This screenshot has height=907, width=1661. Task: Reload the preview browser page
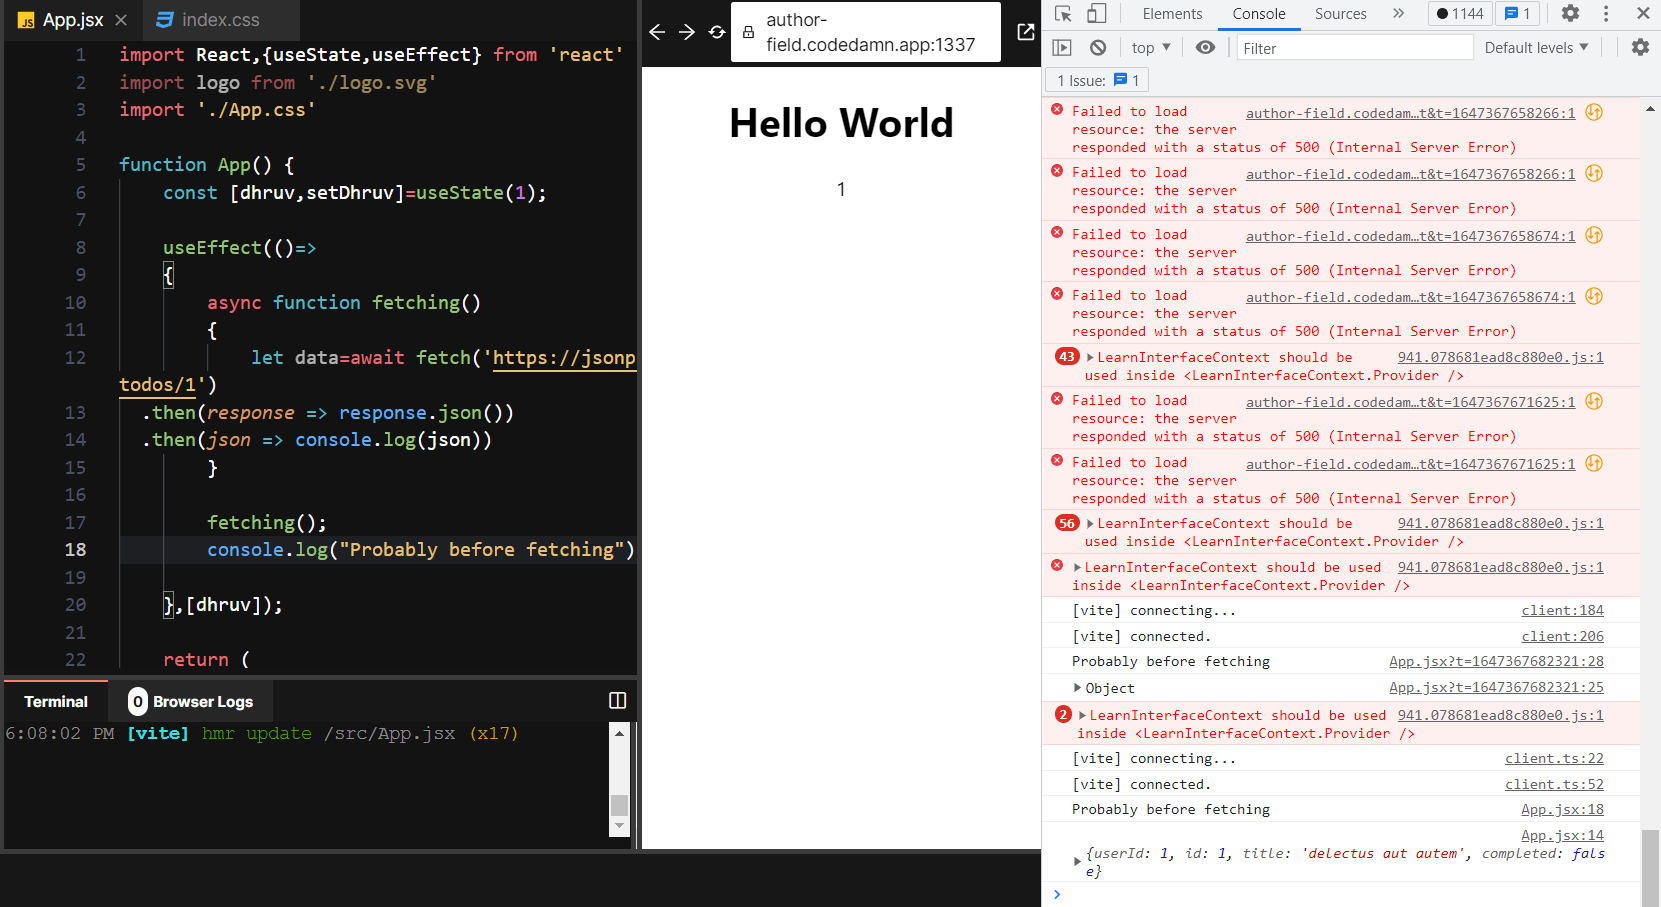click(717, 32)
